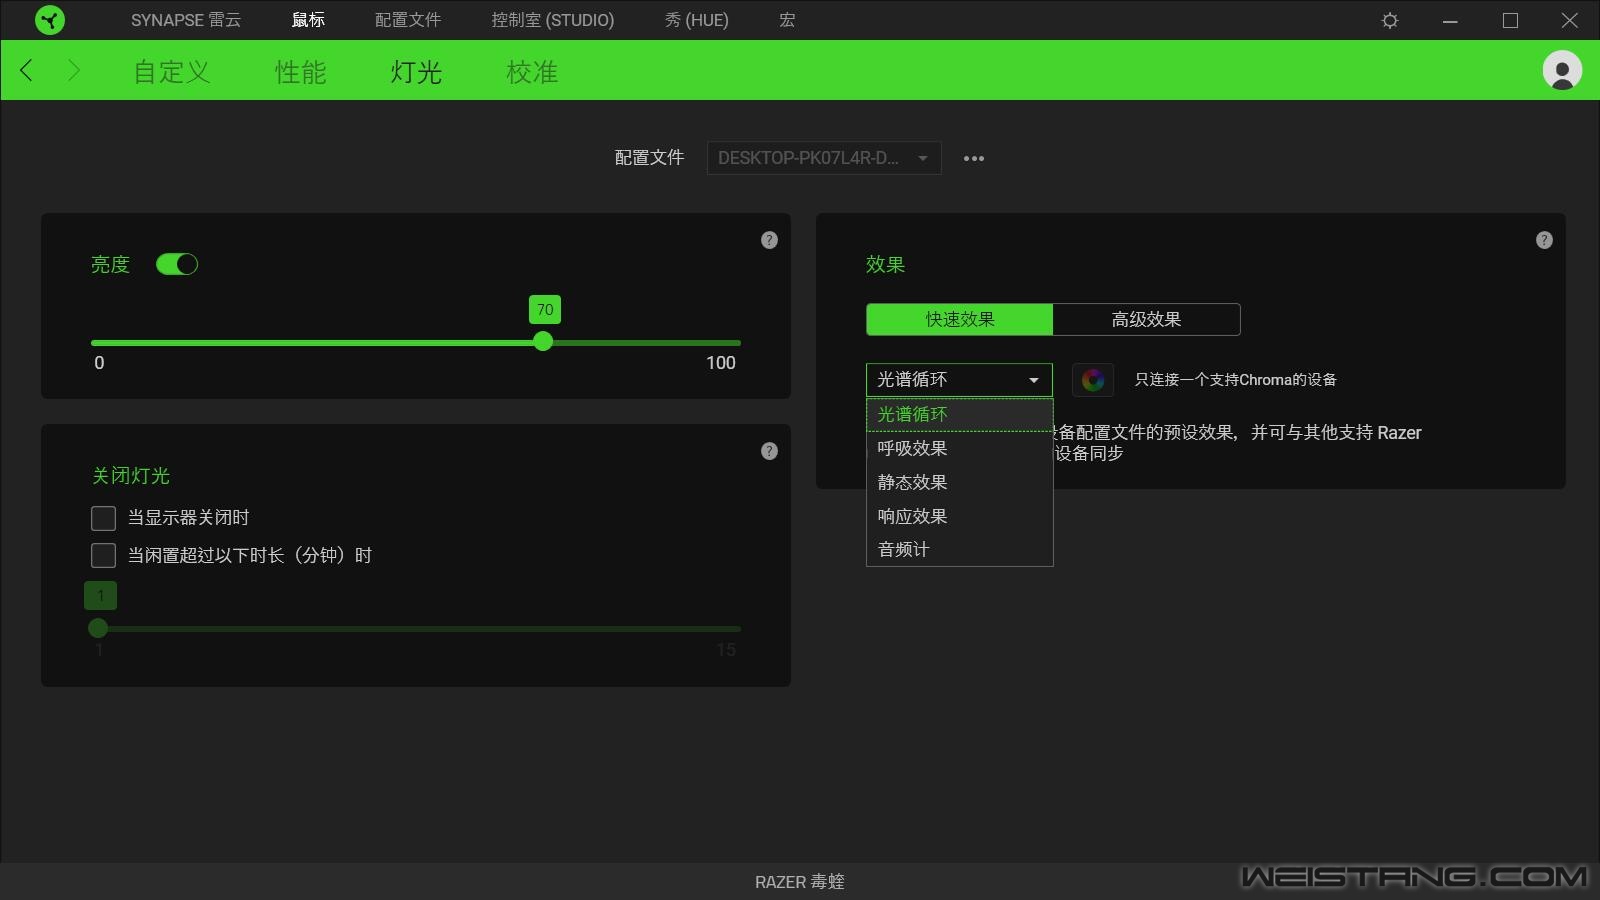The image size is (1600, 900).
Task: Maximize the Synapse window
Action: coord(1510,20)
